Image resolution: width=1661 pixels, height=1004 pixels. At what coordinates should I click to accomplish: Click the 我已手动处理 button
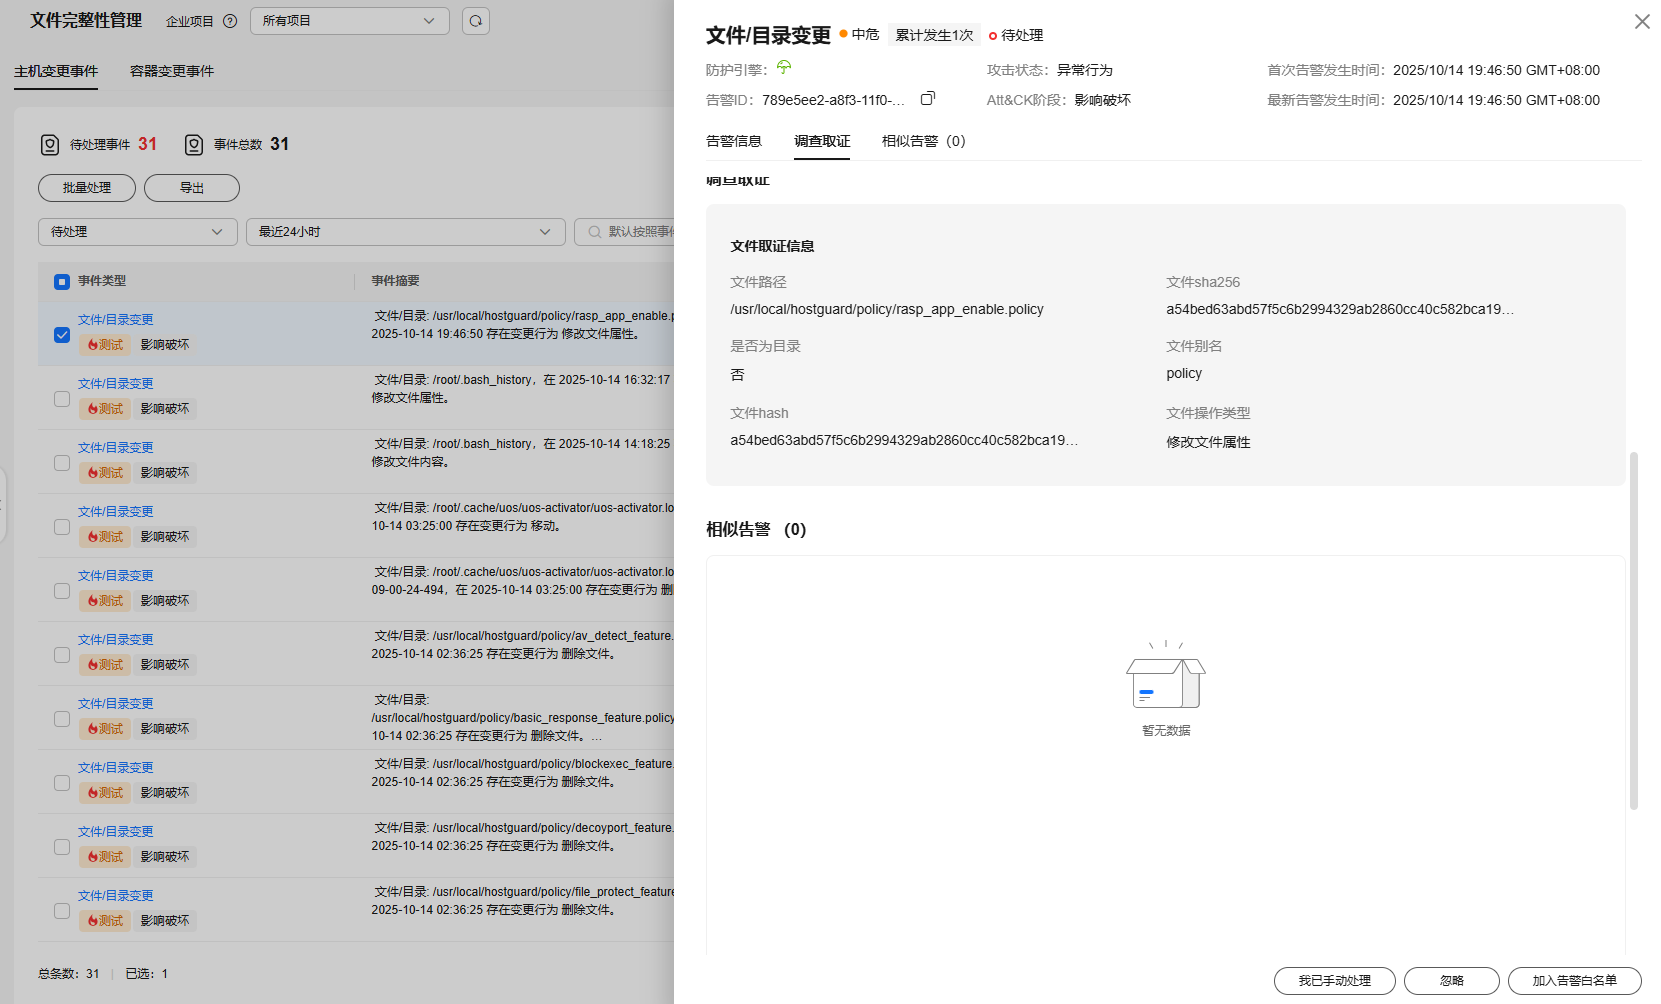[x=1335, y=981]
